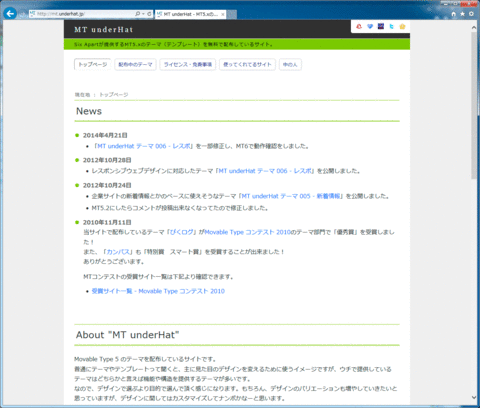Open the 配布中のテーマ navigation tab
Screen dimensions: 480x408
(x=135, y=64)
